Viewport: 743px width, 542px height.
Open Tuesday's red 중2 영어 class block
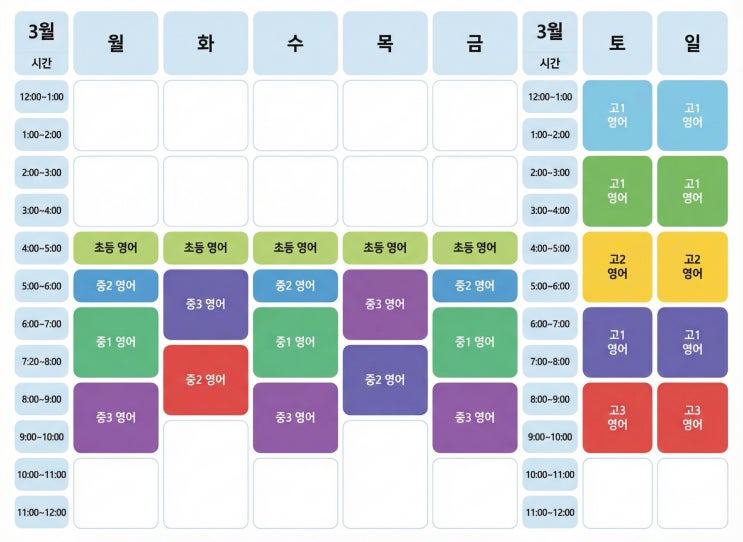(205, 380)
